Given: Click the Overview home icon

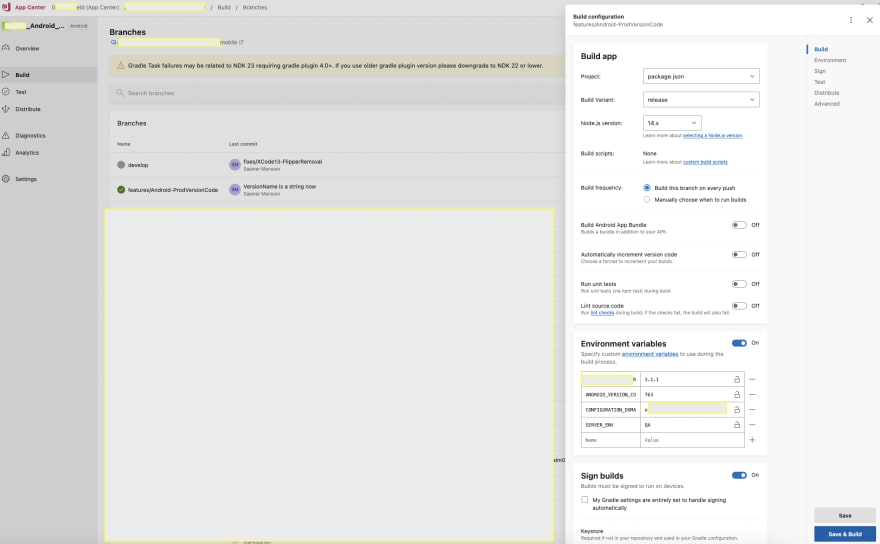Looking at the screenshot, I should tap(6, 48).
